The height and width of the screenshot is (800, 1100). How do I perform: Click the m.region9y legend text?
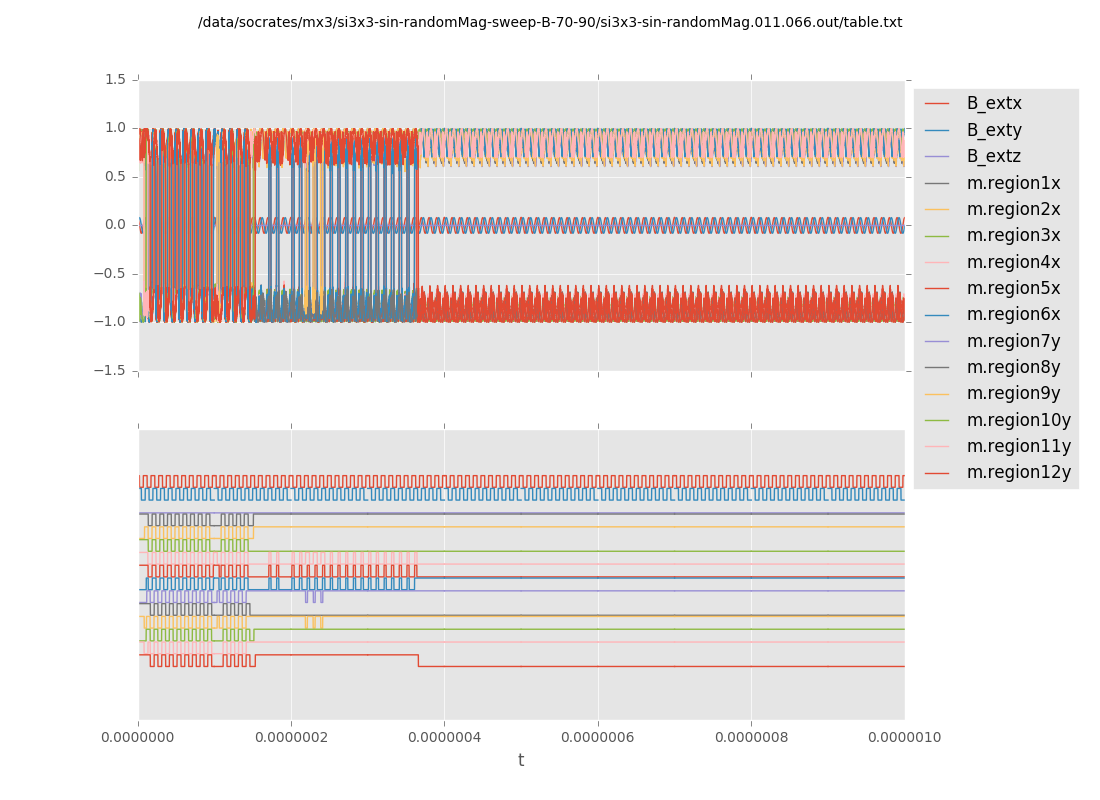point(1013,393)
